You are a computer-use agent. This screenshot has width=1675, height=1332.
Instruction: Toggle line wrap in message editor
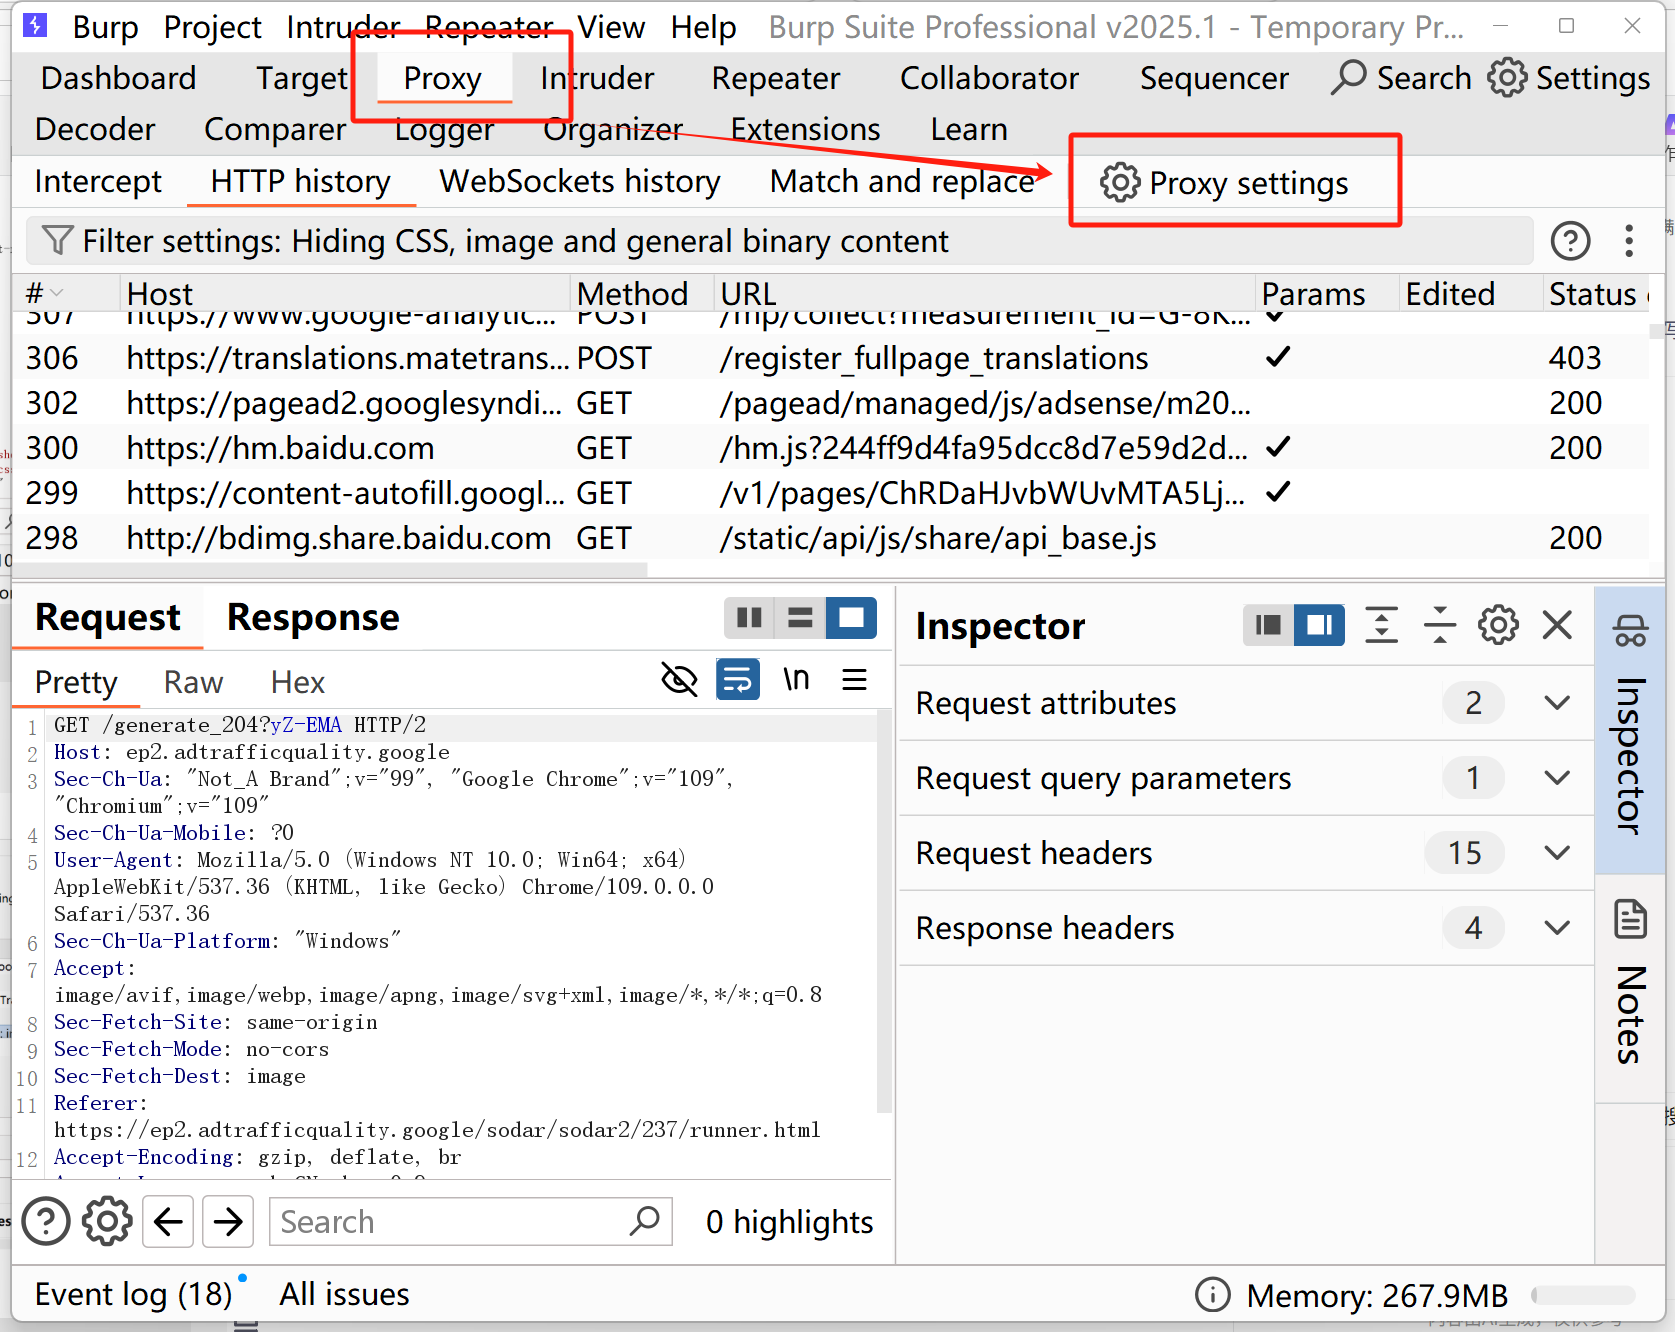coord(738,680)
